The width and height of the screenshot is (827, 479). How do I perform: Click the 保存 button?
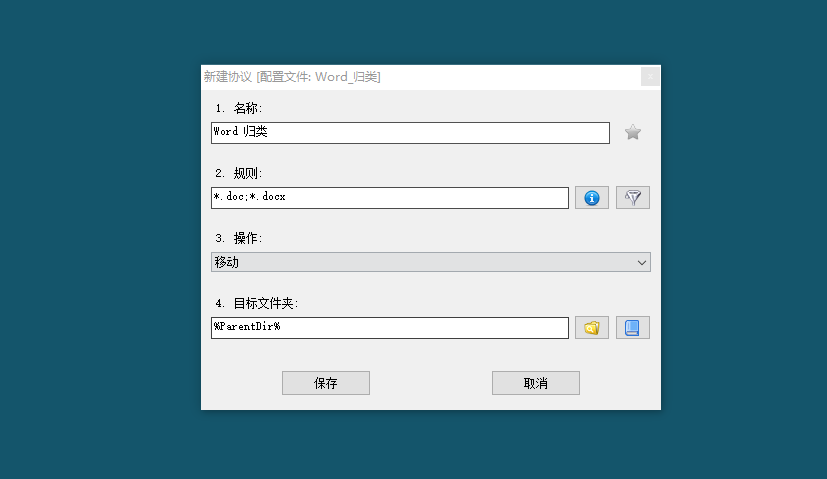[325, 383]
